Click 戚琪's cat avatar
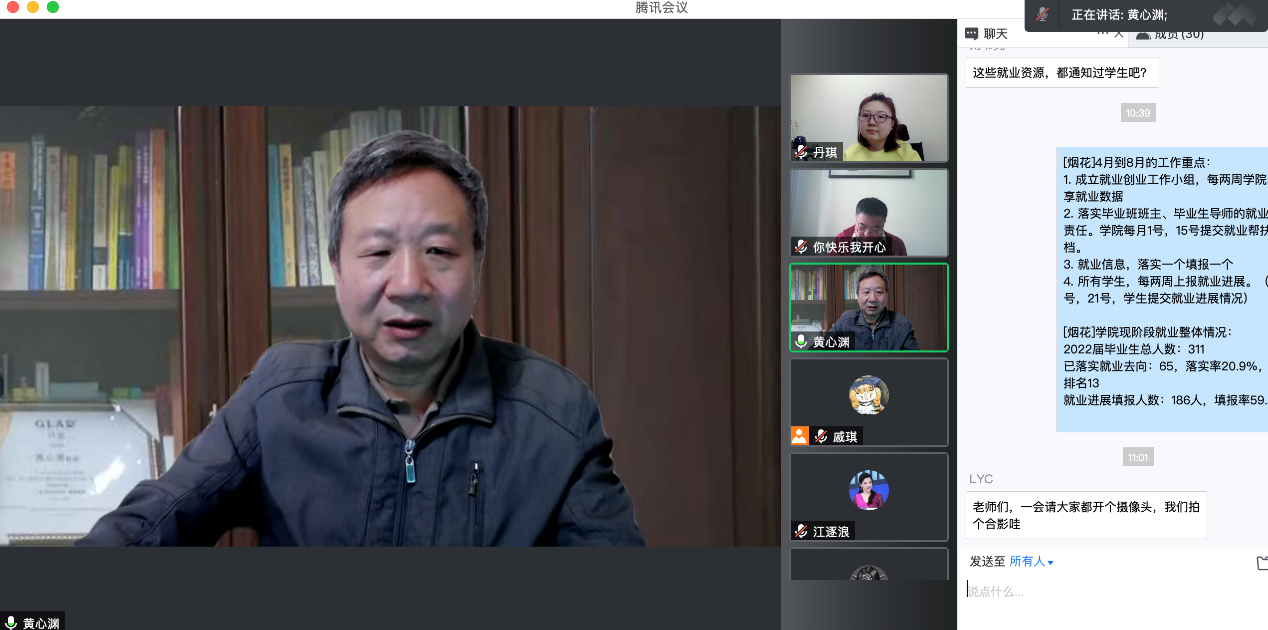 pyautogui.click(x=868, y=395)
